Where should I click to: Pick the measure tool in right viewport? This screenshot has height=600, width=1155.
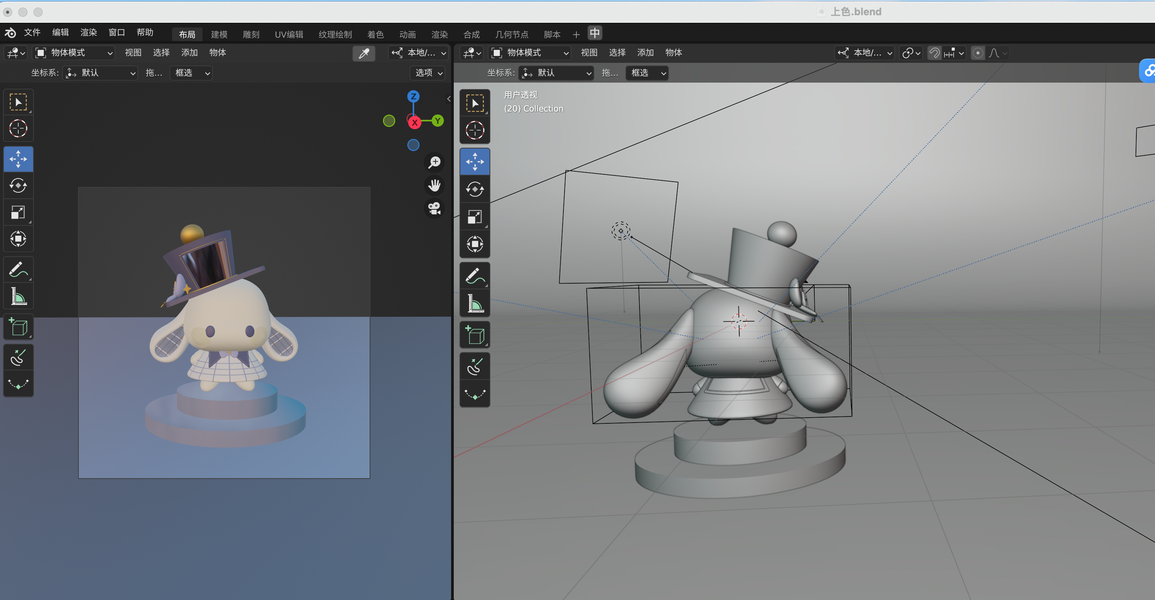pos(475,303)
